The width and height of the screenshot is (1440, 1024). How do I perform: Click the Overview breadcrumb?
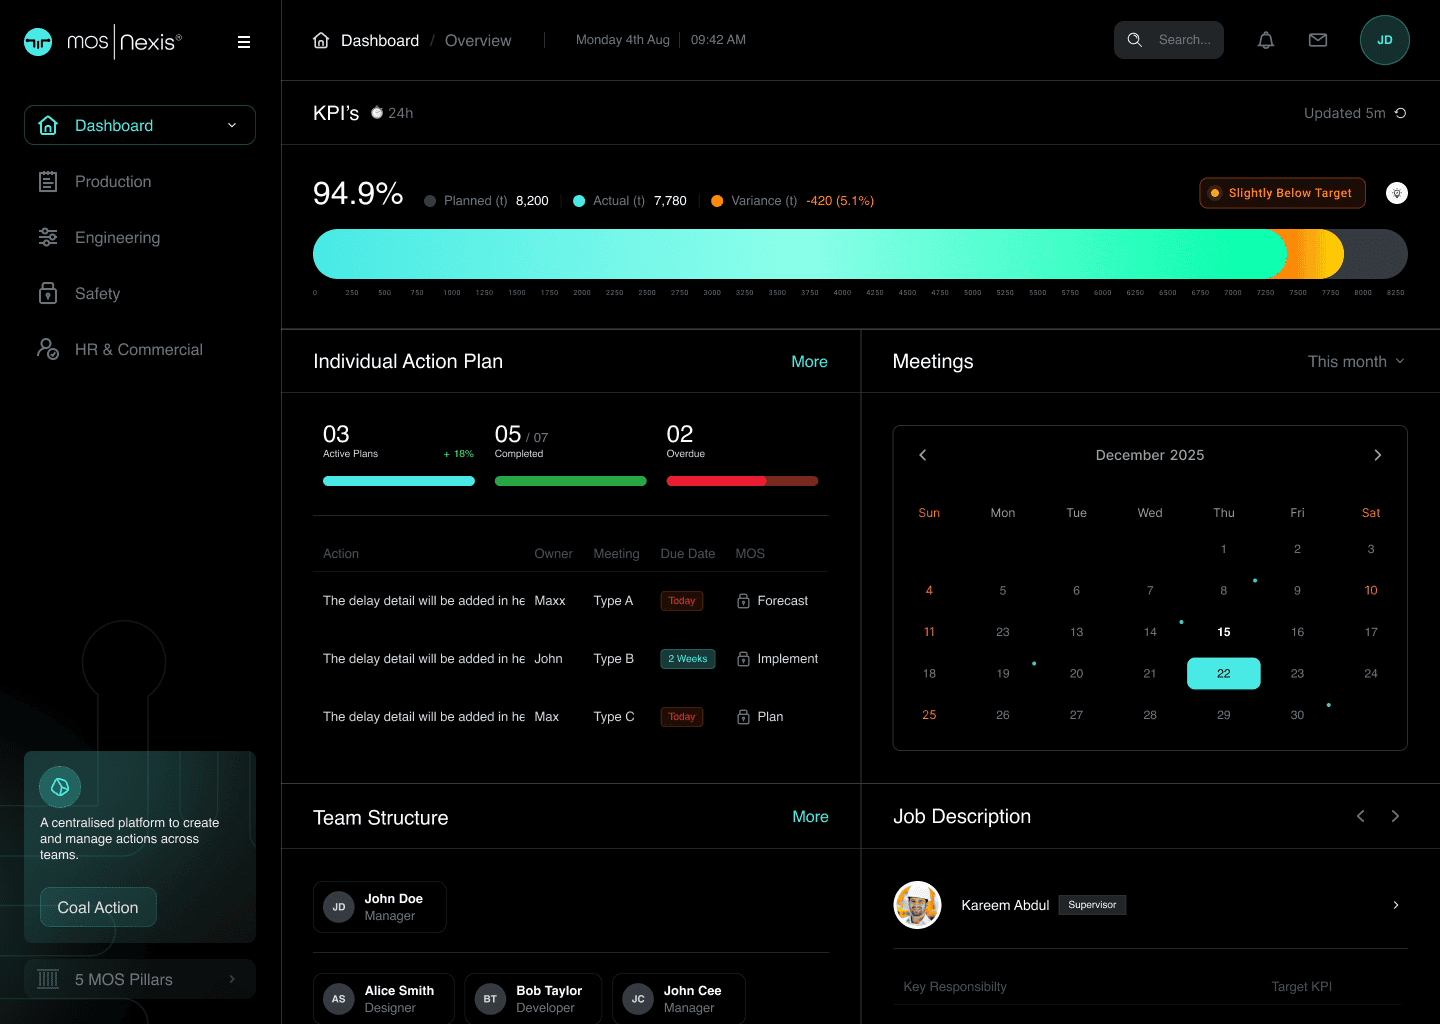(478, 40)
